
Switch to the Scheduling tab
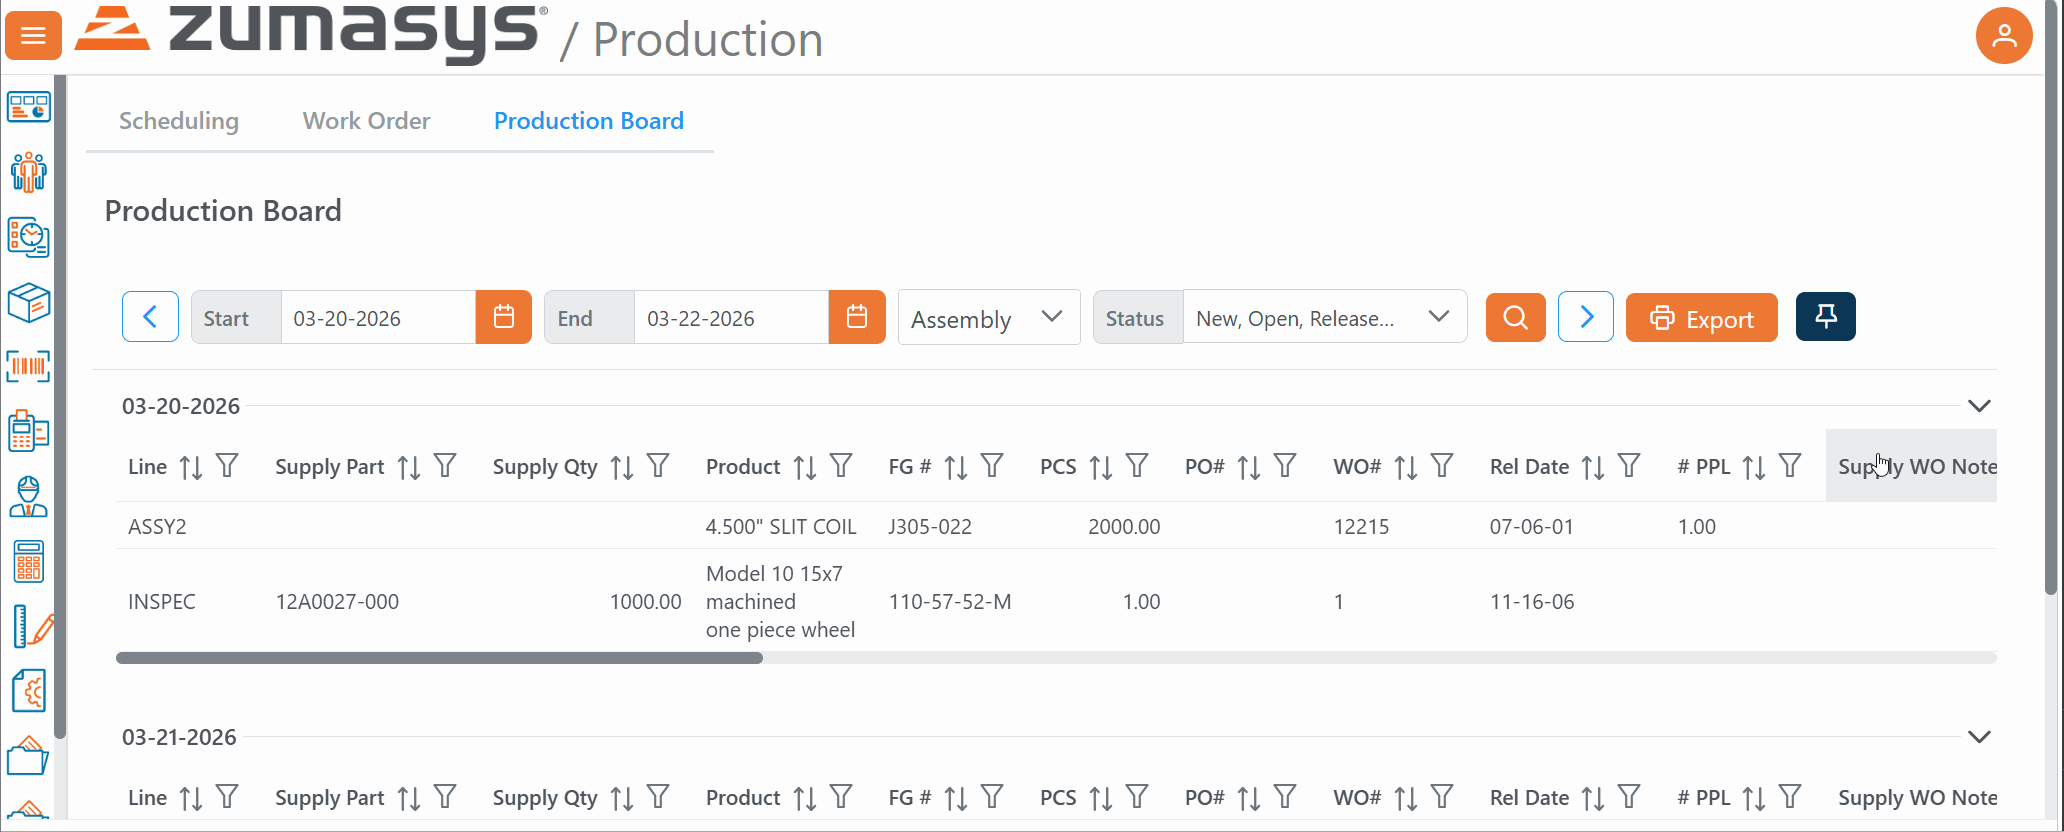[179, 121]
